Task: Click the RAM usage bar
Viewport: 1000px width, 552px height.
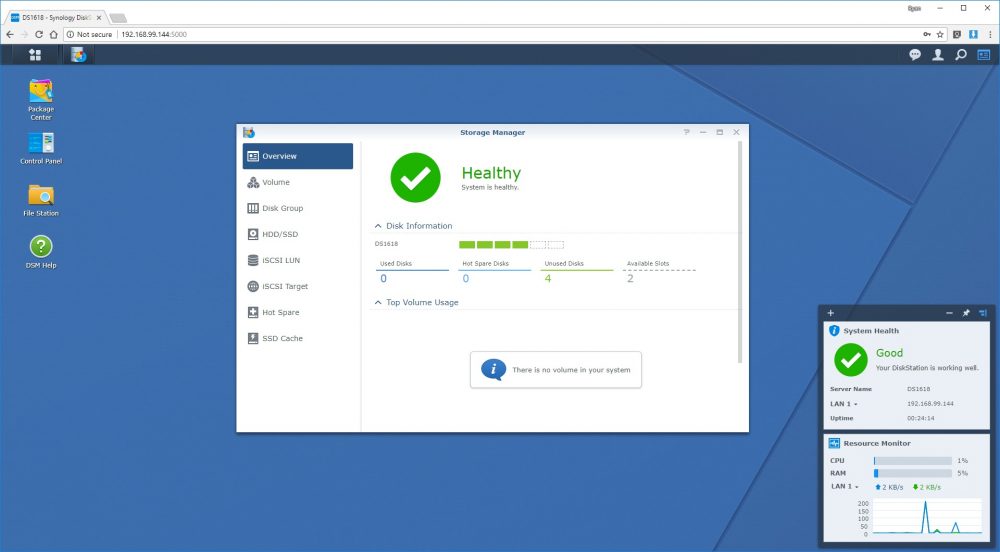Action: (913, 473)
